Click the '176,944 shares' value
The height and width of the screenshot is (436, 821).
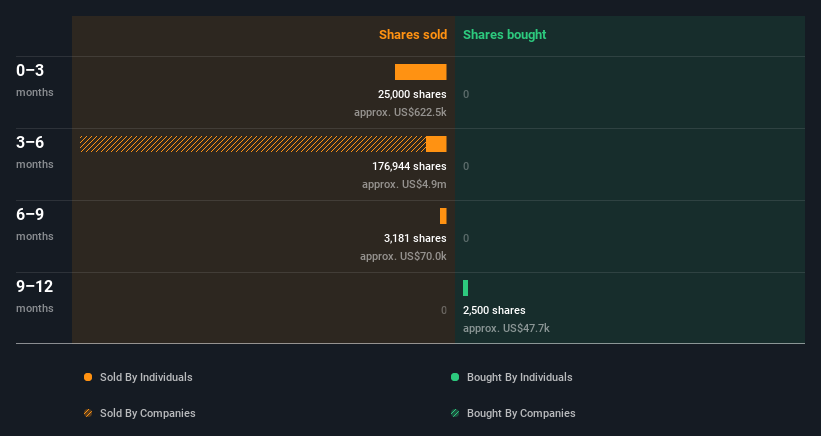[x=409, y=166]
